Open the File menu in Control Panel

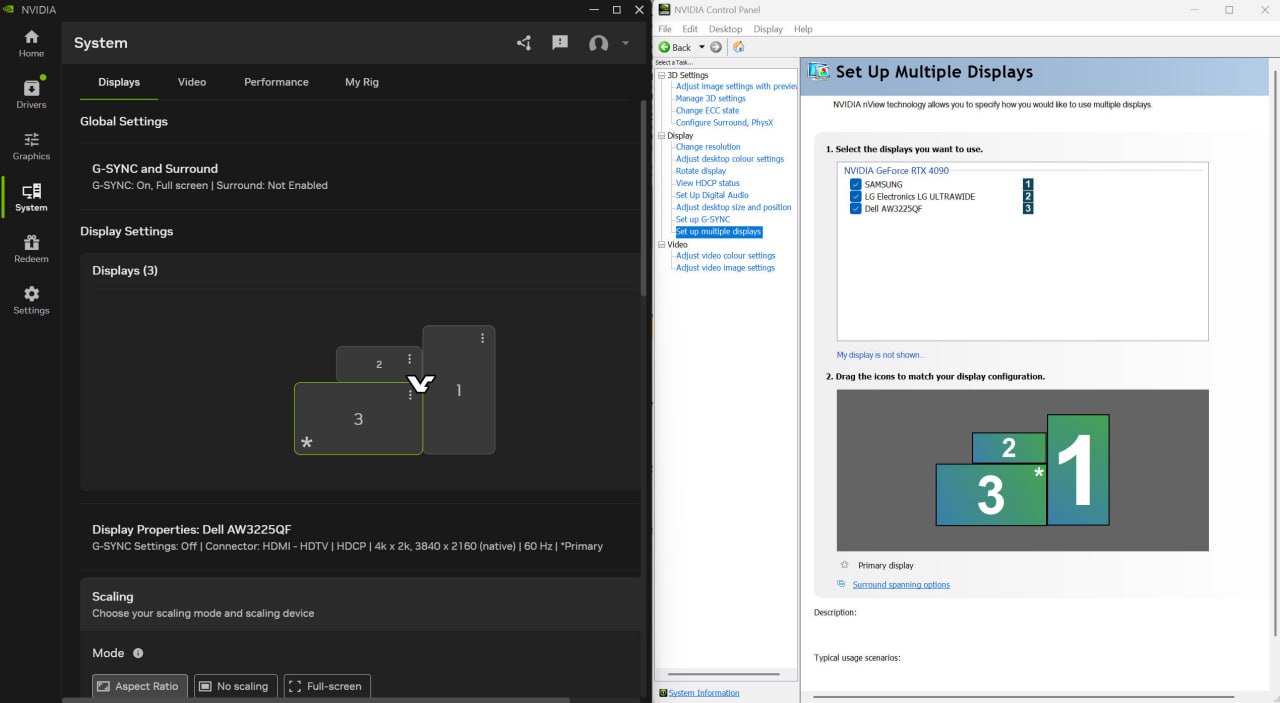[665, 29]
